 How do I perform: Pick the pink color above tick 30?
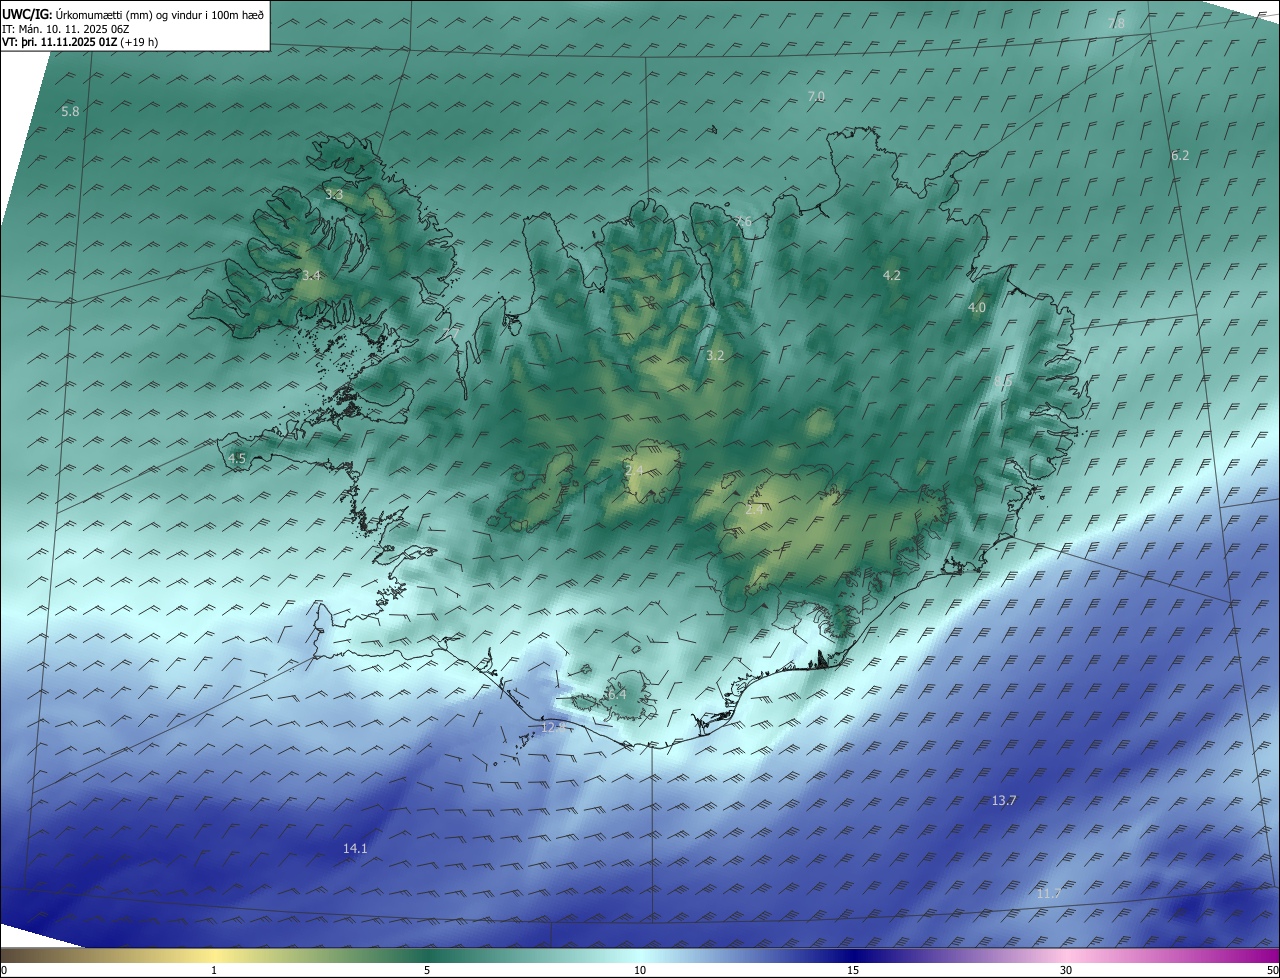[1066, 955]
